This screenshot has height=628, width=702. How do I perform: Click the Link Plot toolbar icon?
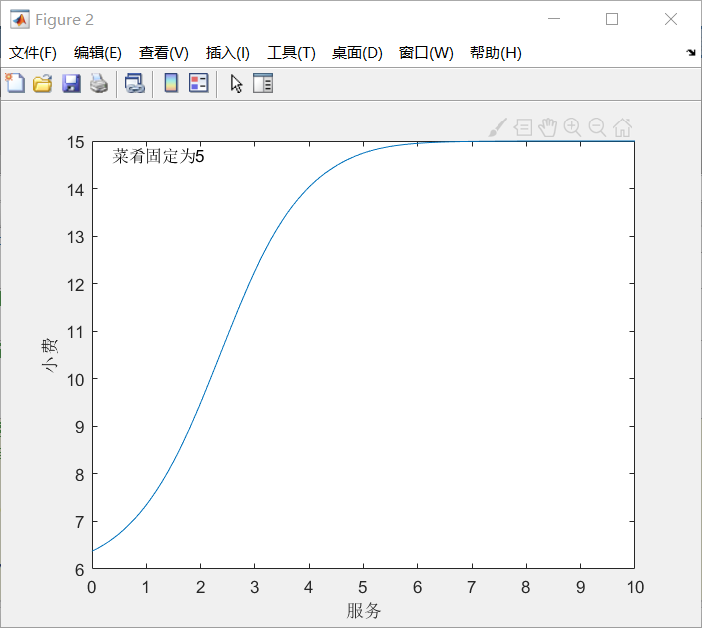tap(134, 83)
